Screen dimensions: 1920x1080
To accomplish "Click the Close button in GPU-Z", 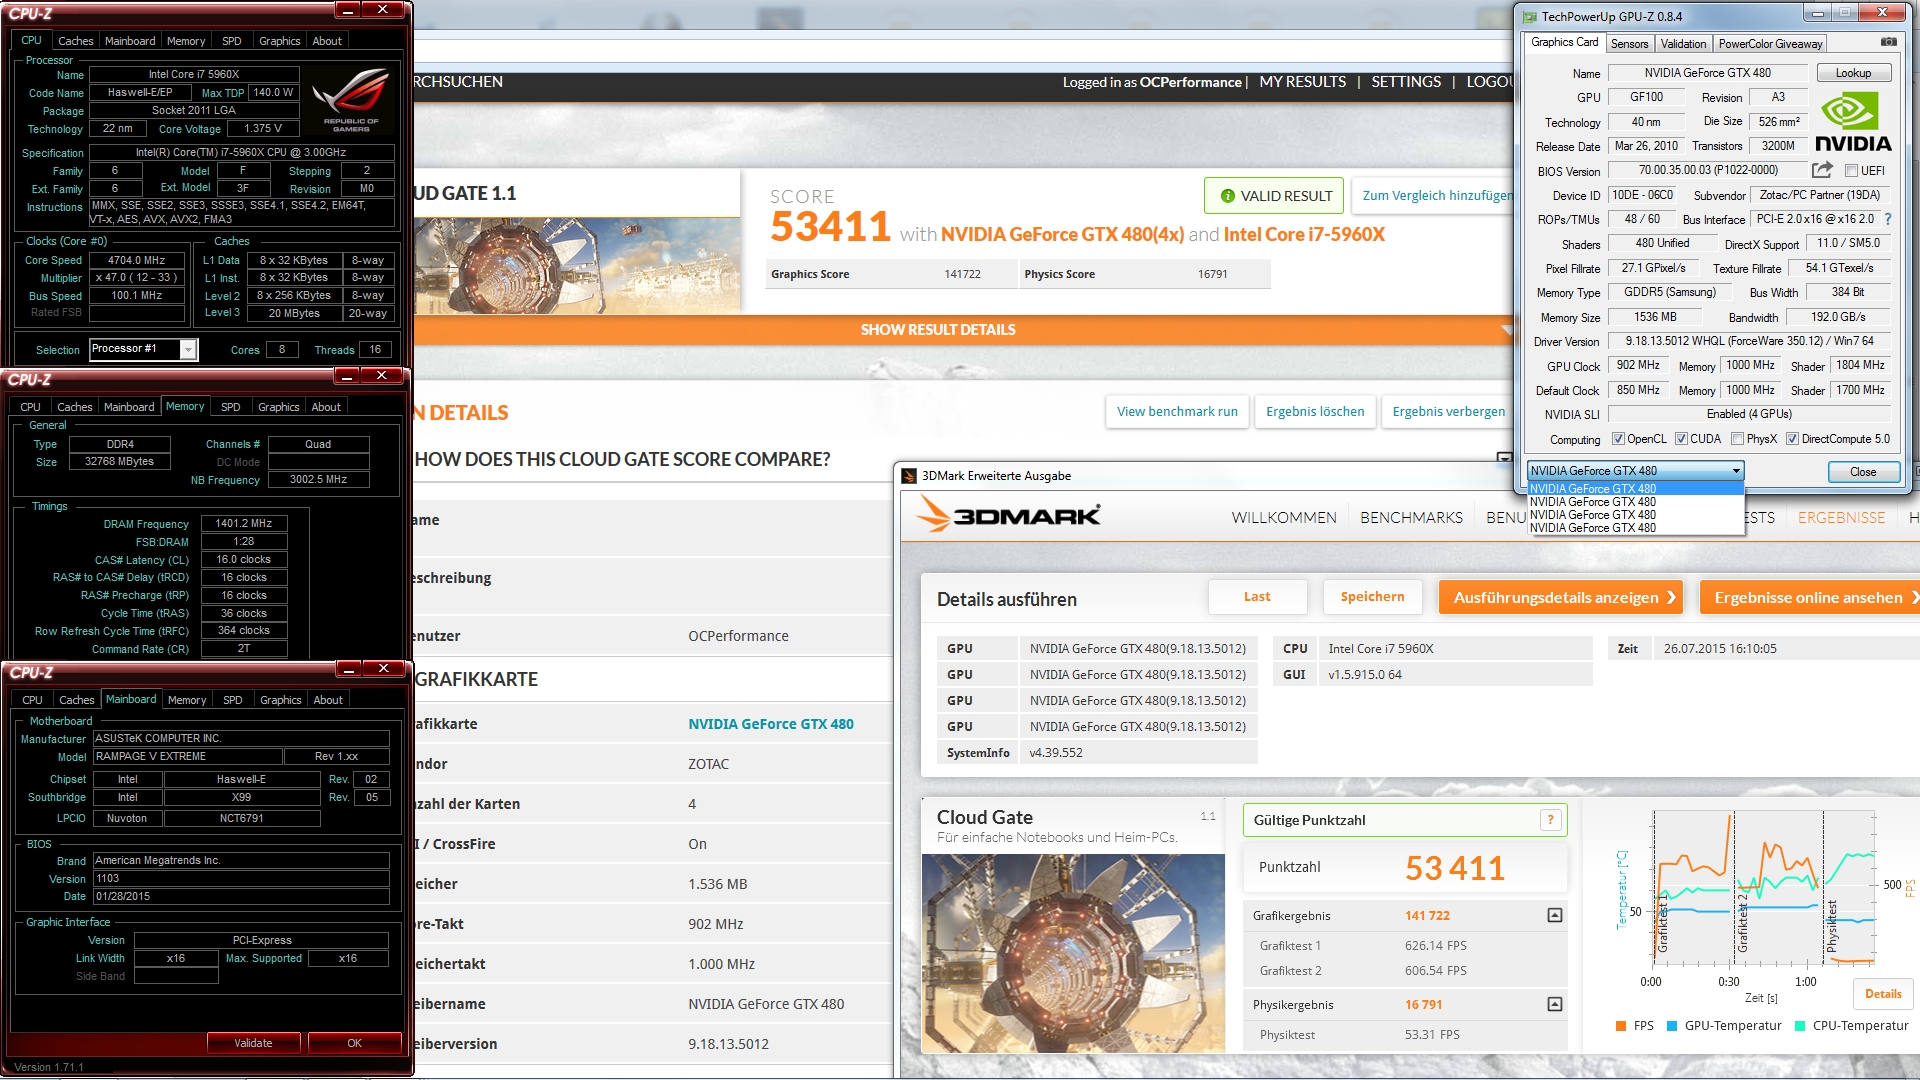I will [1863, 472].
